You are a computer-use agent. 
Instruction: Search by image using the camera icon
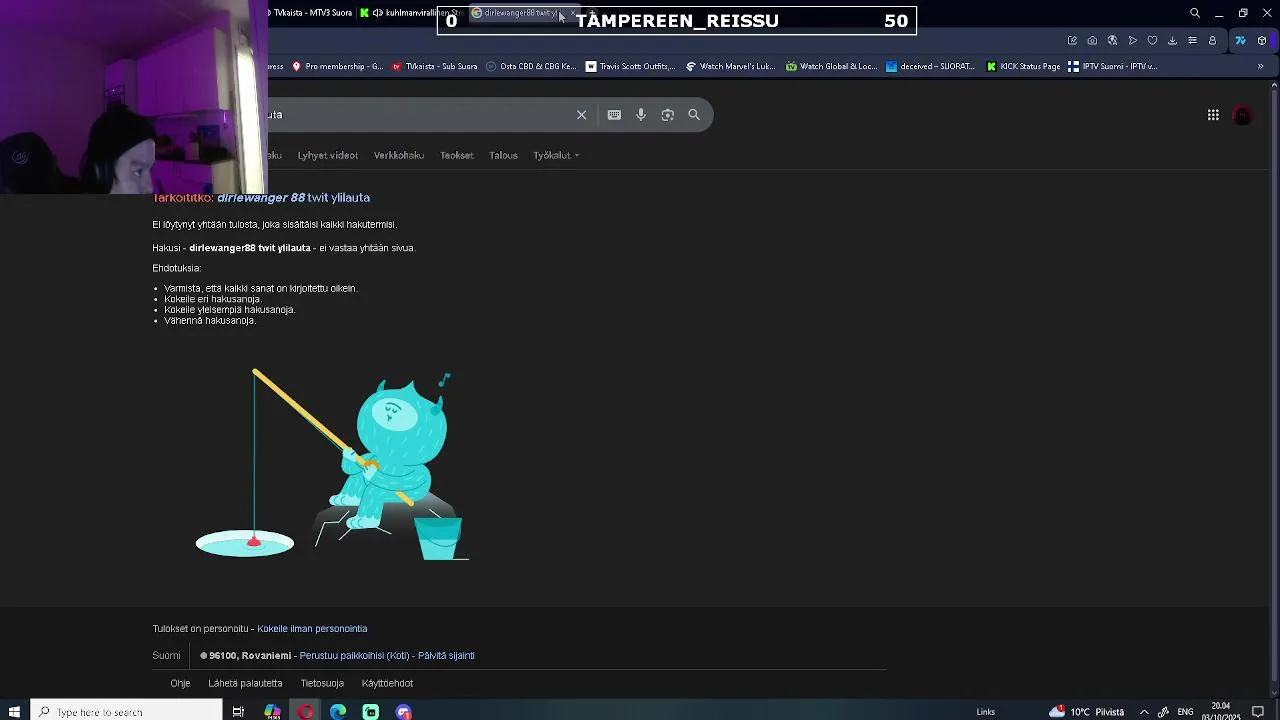(x=668, y=115)
